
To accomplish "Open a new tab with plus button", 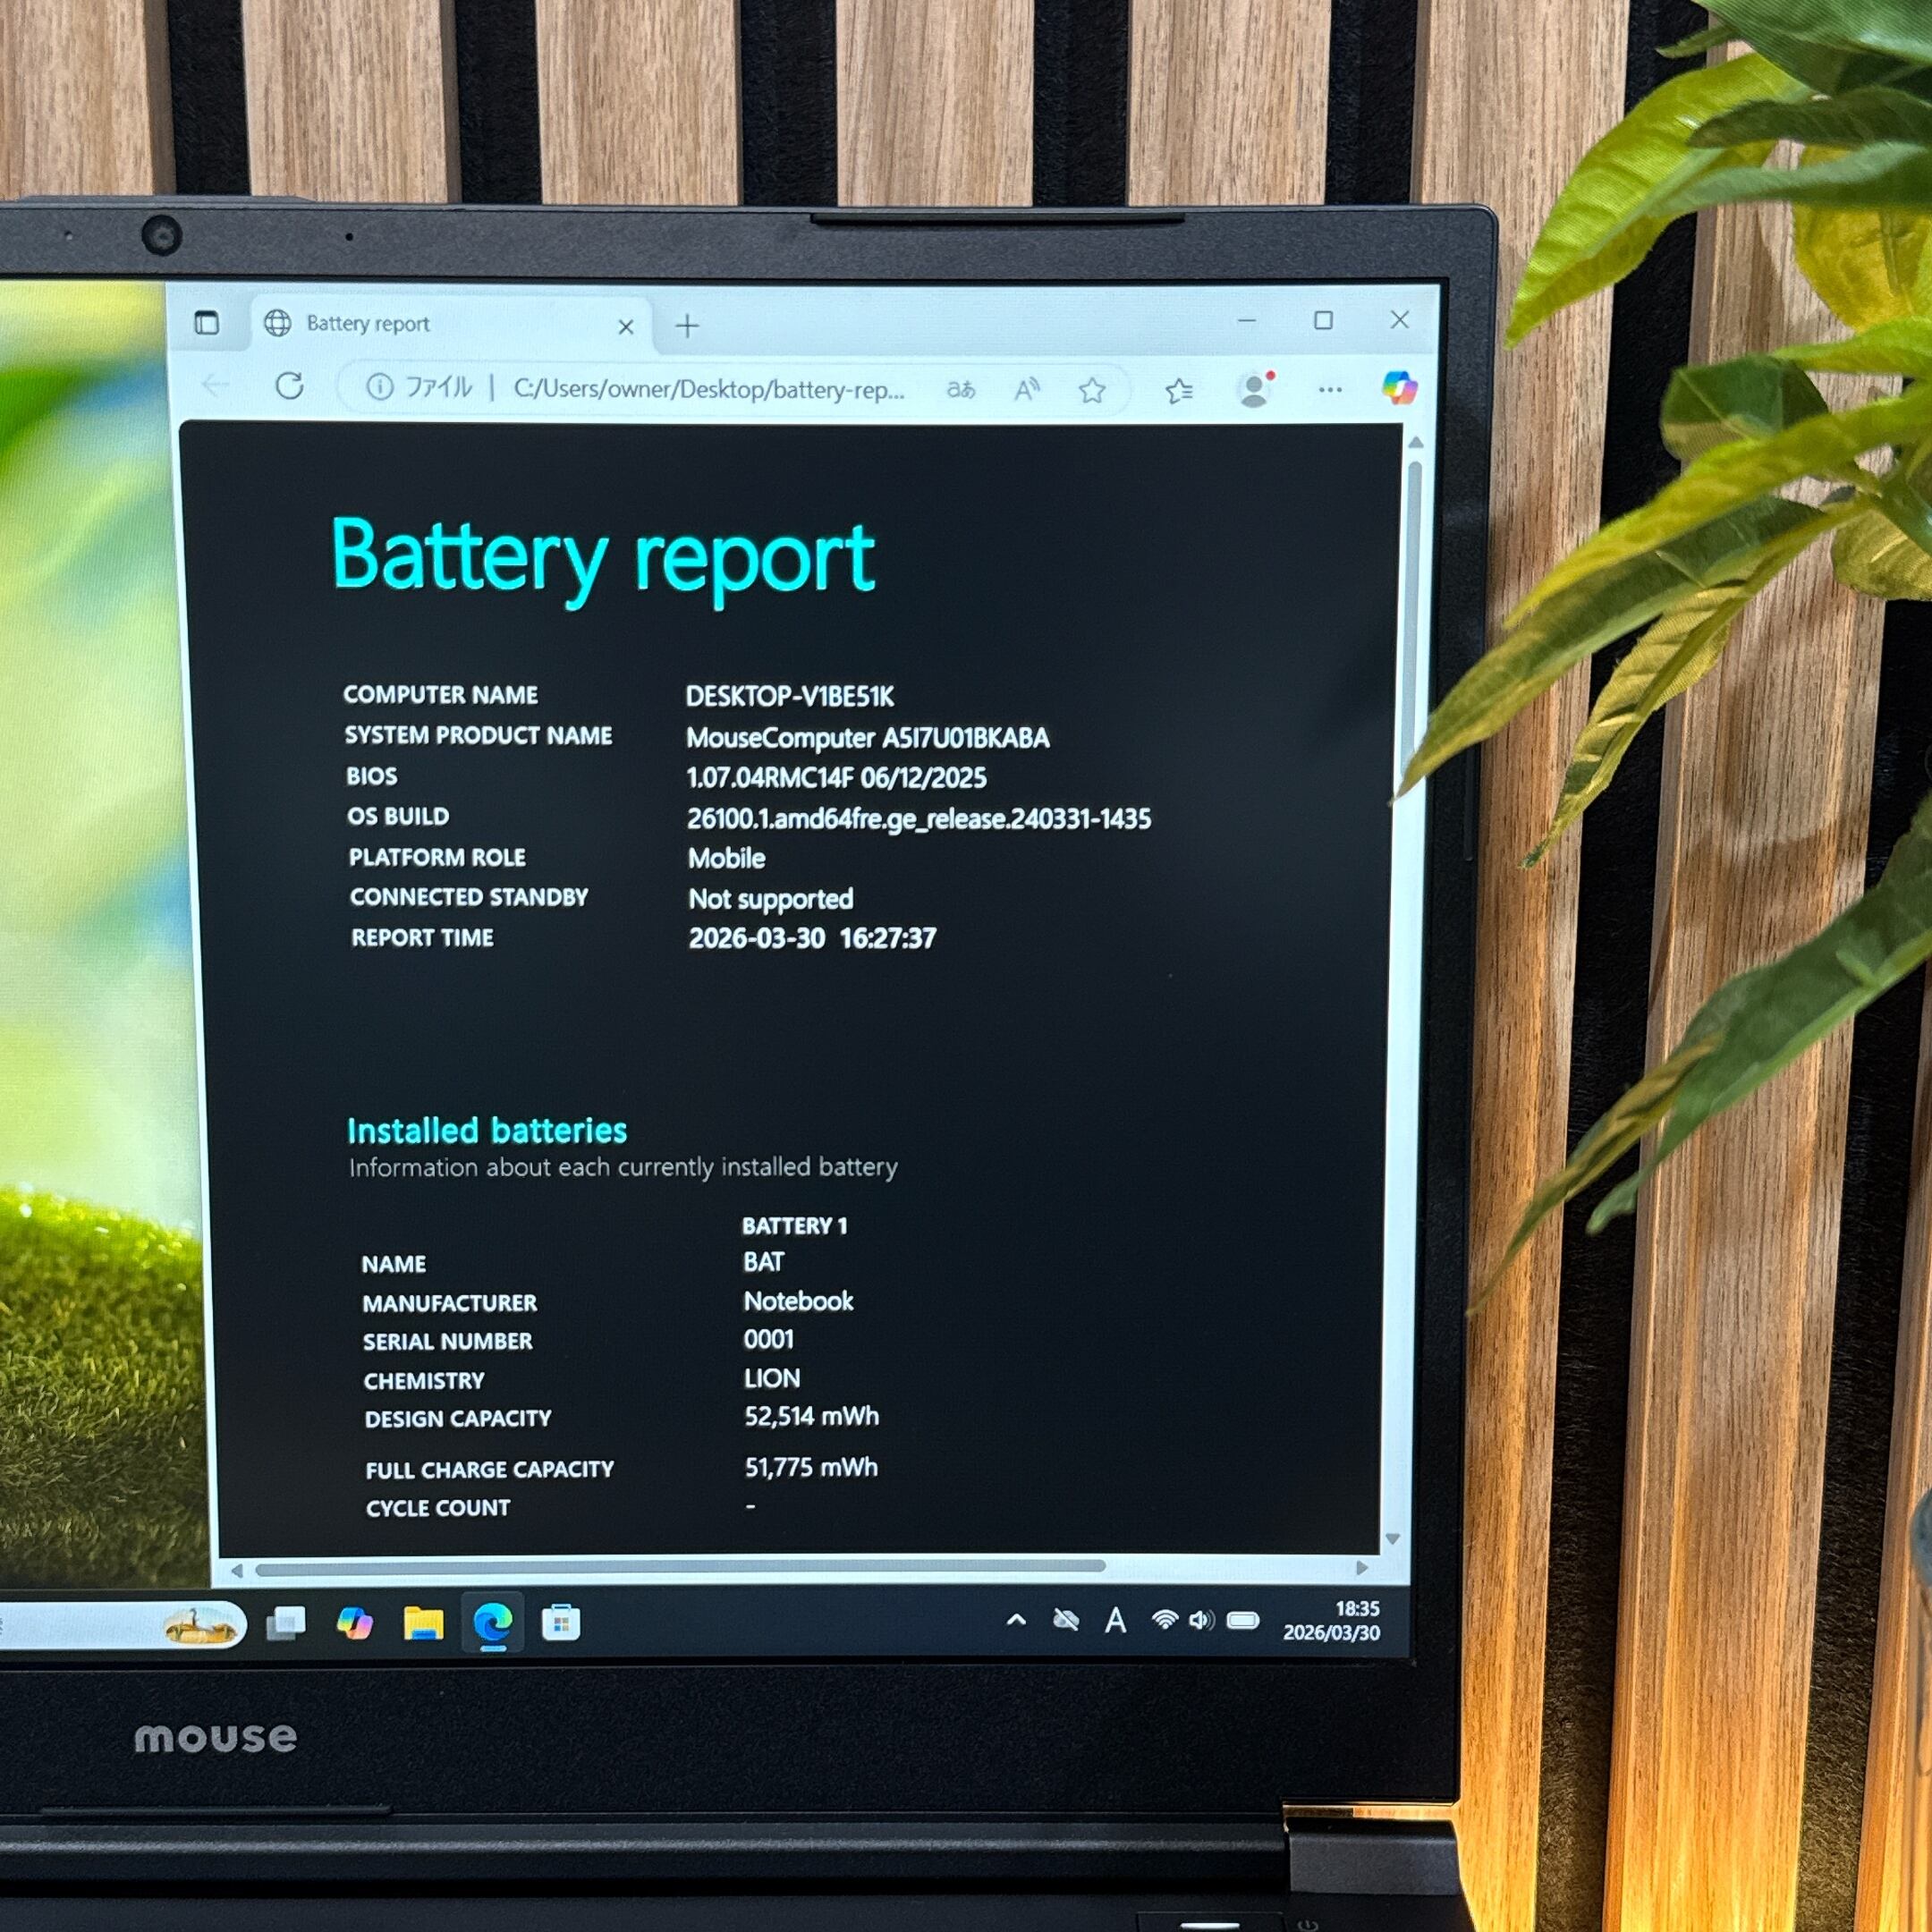I will [x=687, y=326].
